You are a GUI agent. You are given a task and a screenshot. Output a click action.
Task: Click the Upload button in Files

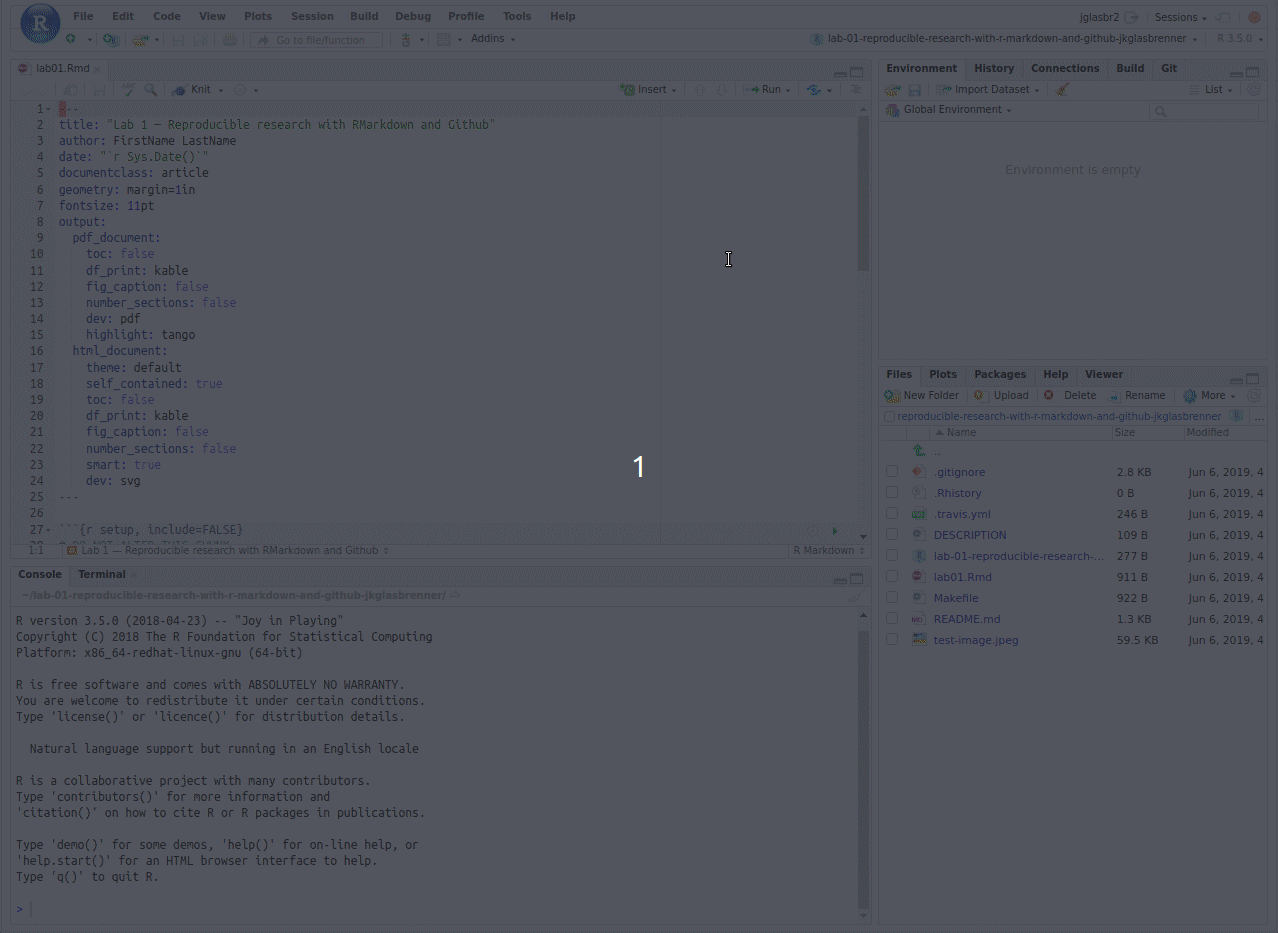[x=1001, y=396]
